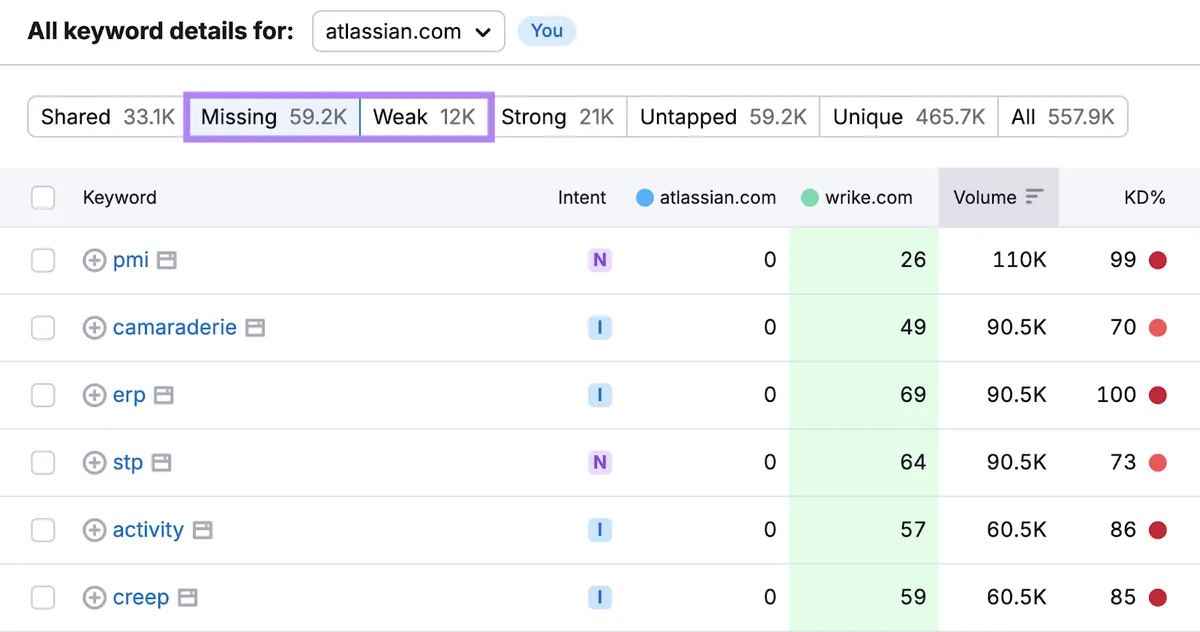The height and width of the screenshot is (632, 1200).
Task: Add the erp keyword using its plus icon
Action: [94, 395]
